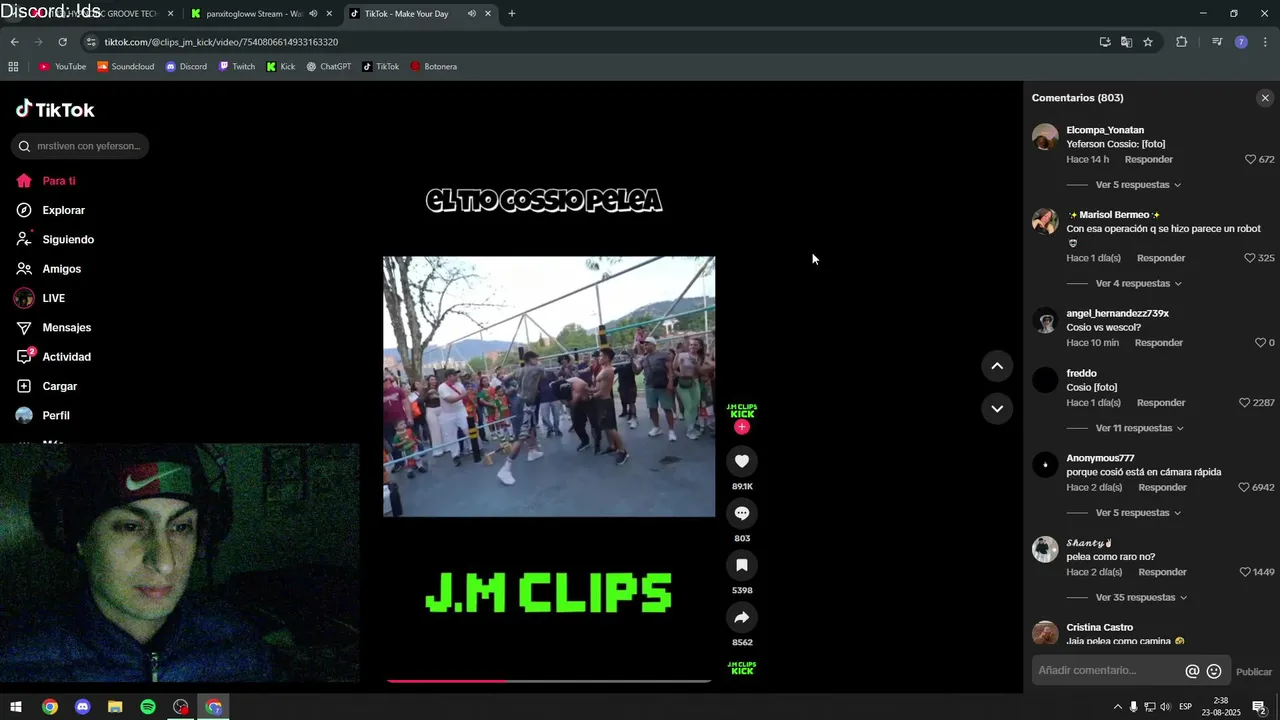The height and width of the screenshot is (720, 1280).
Task: Insert a mention with the @ icon
Action: pos(1192,671)
